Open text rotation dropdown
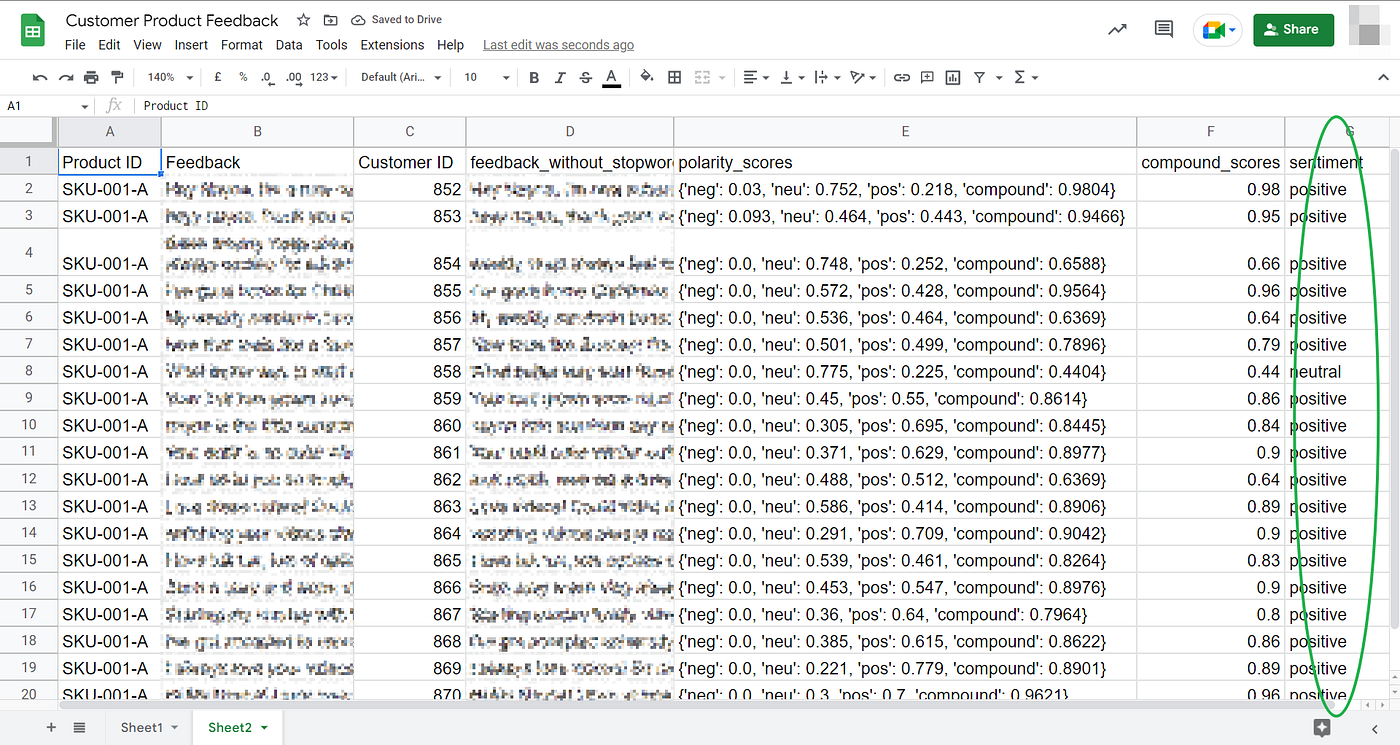Screen dimensions: 1400x745 [x=862, y=77]
